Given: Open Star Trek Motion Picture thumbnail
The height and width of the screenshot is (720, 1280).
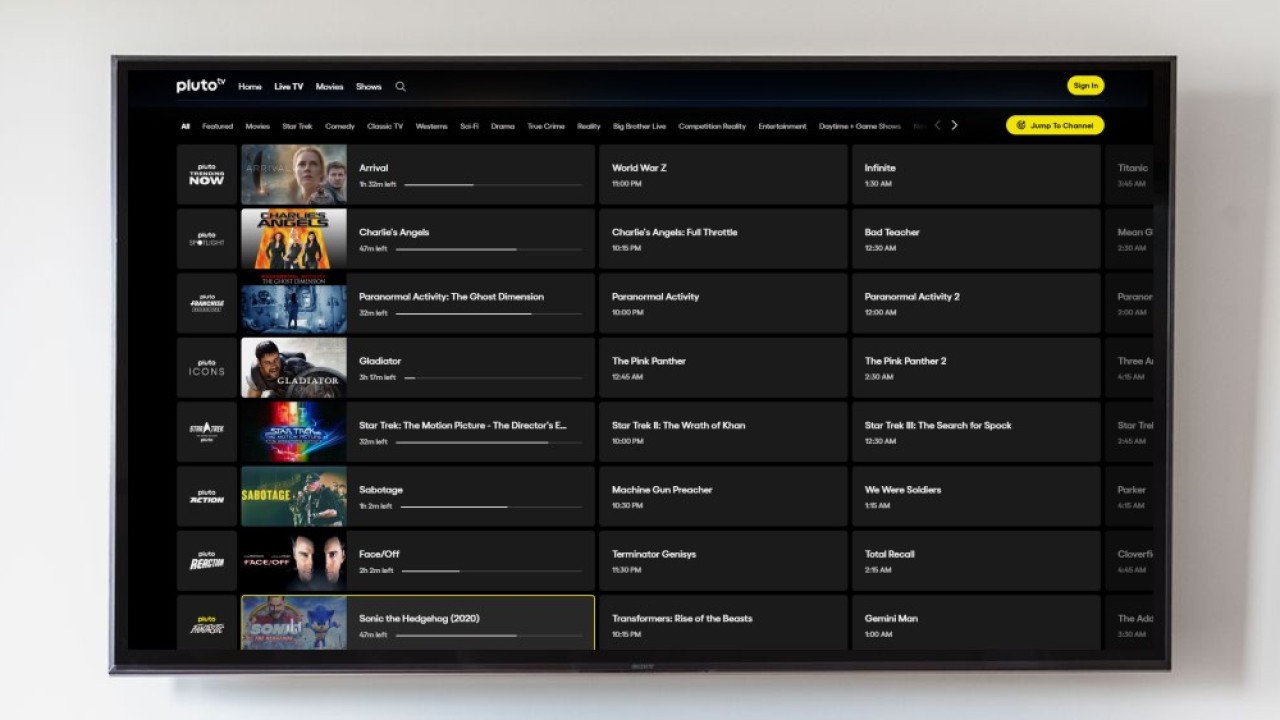Looking at the screenshot, I should click(294, 432).
